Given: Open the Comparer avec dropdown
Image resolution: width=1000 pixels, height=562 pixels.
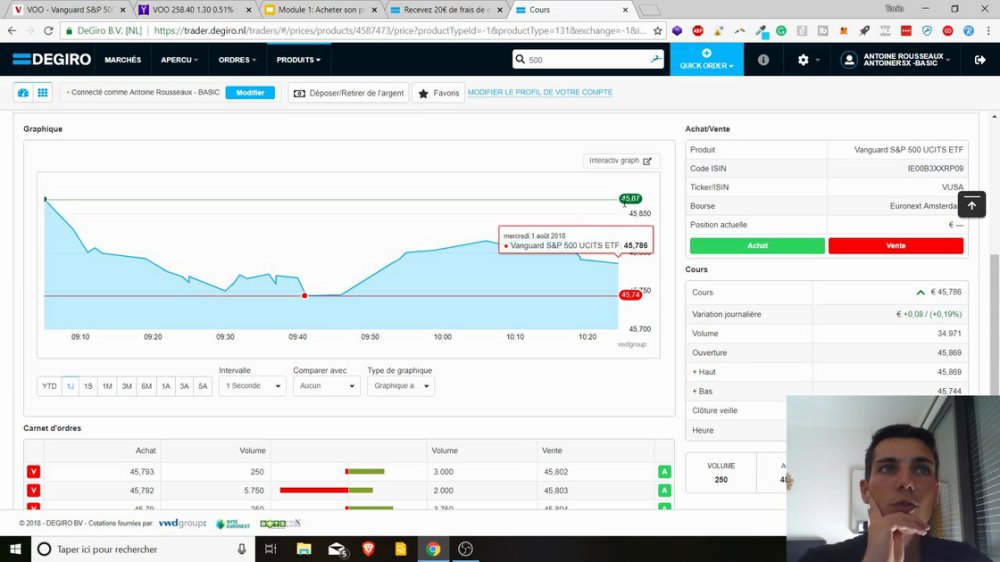Looking at the screenshot, I should (x=327, y=386).
